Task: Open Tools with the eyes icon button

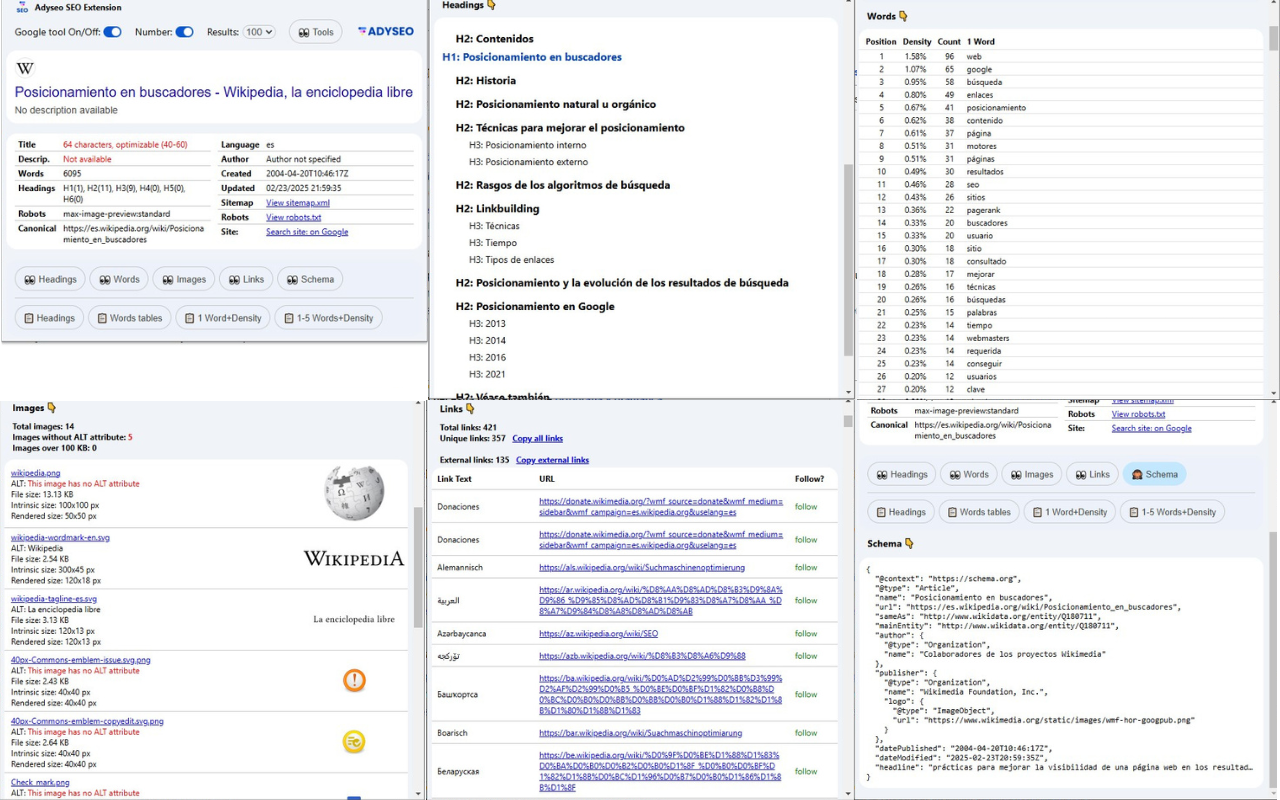Action: click(315, 32)
